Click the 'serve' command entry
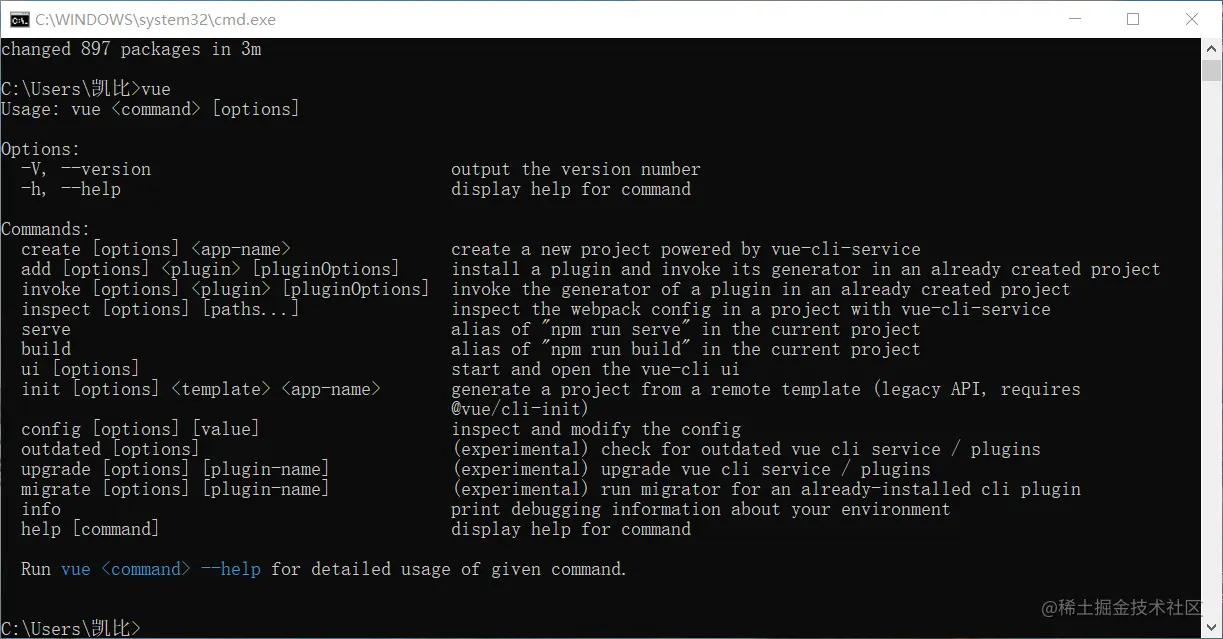Image resolution: width=1223 pixels, height=639 pixels. click(x=46, y=329)
